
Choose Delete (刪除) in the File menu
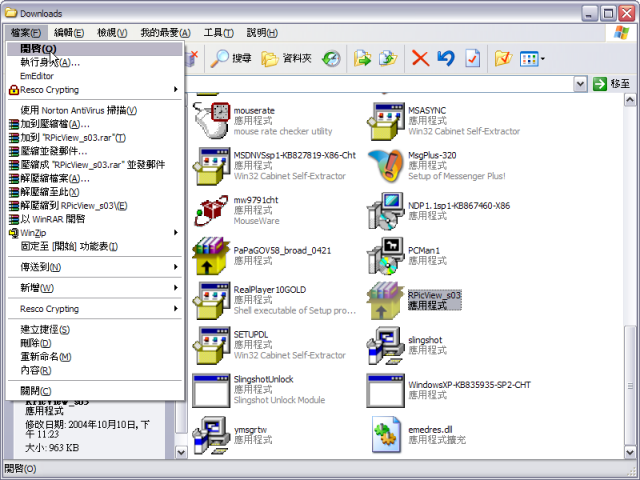point(95,343)
